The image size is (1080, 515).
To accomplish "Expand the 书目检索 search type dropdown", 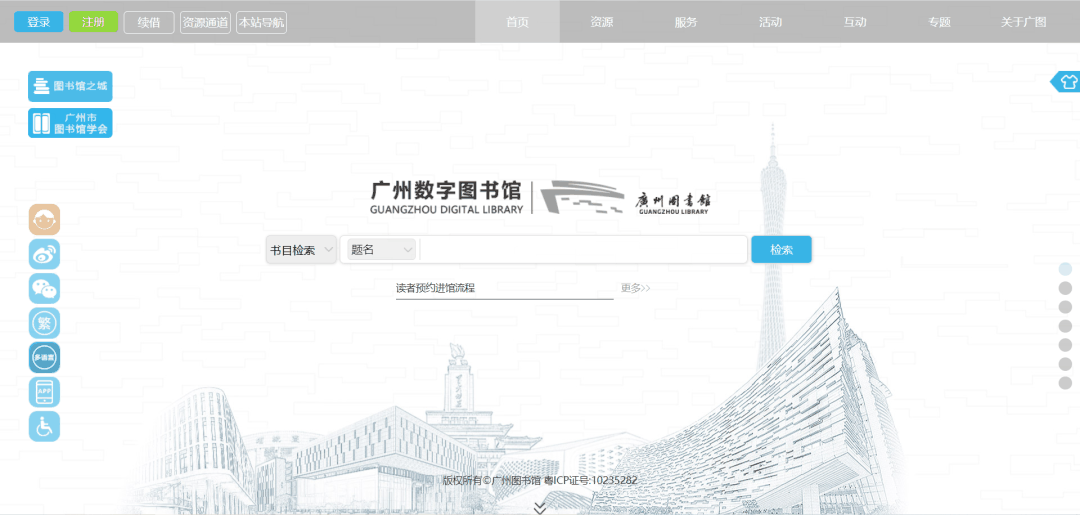I will pos(301,250).
